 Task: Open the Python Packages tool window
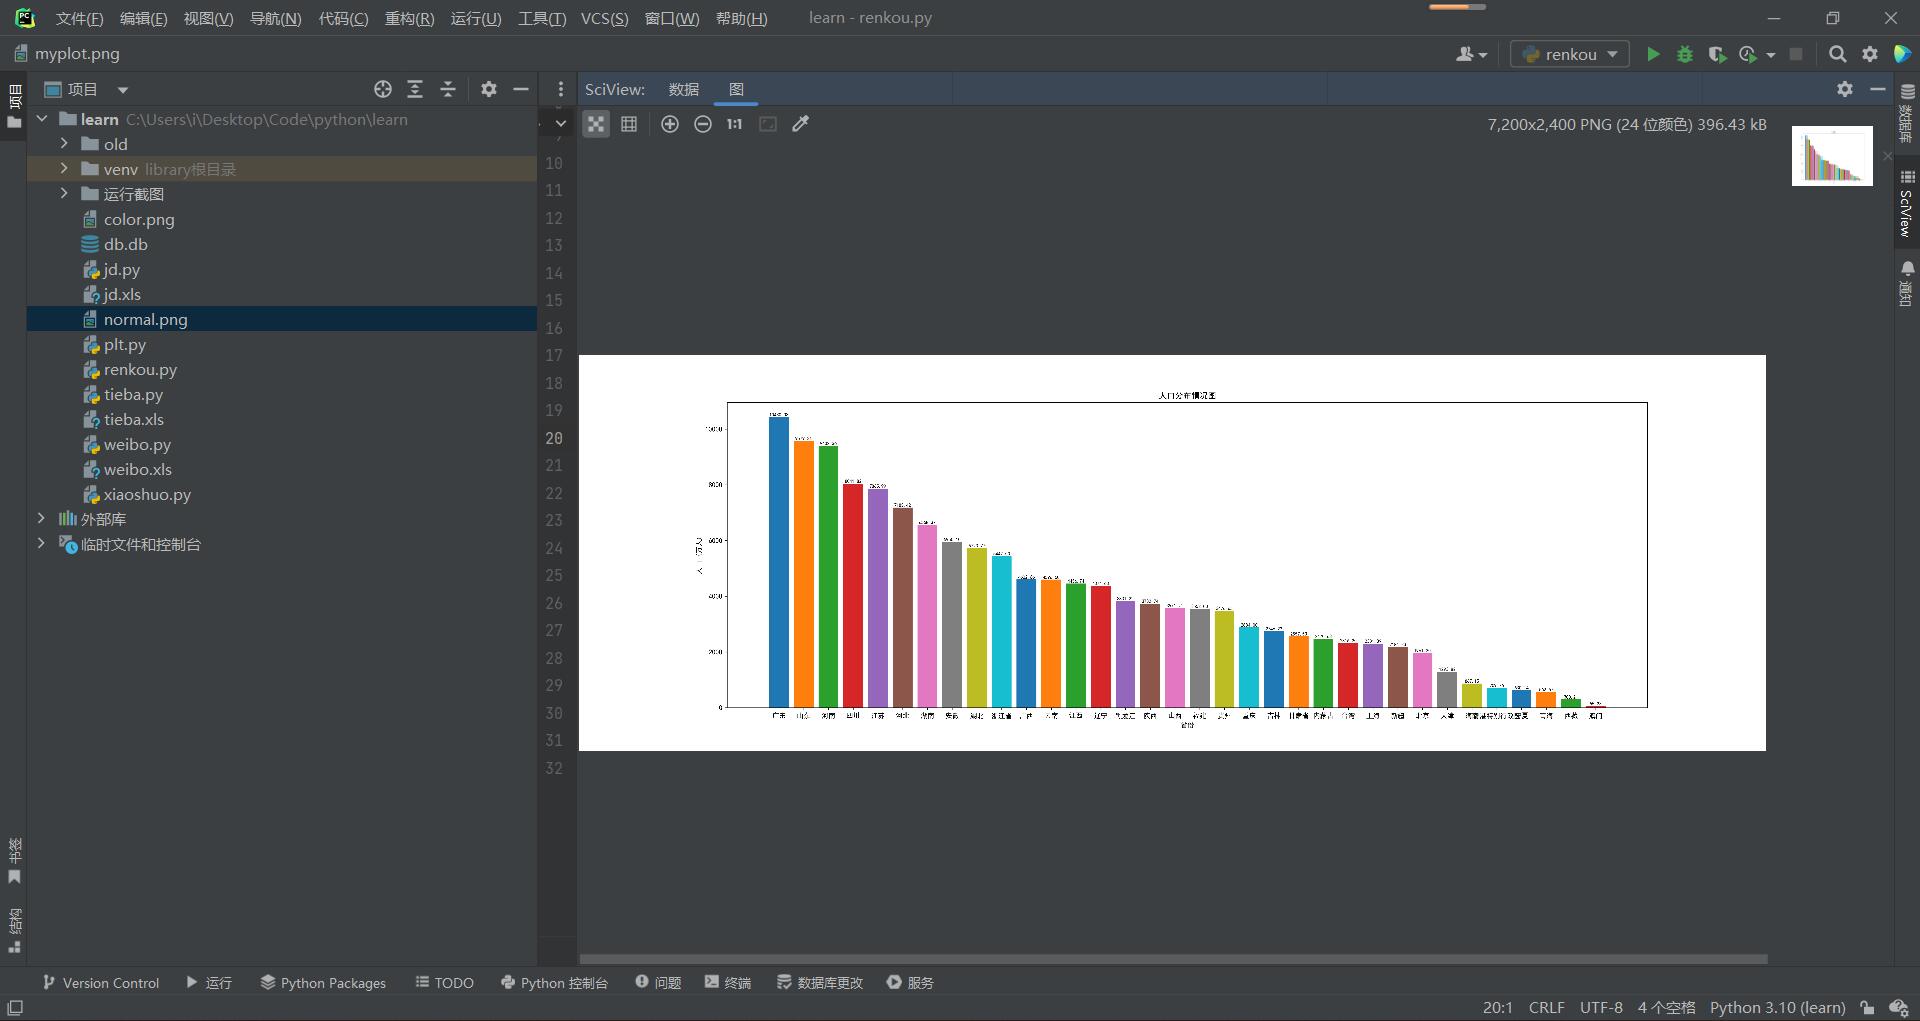point(323,983)
